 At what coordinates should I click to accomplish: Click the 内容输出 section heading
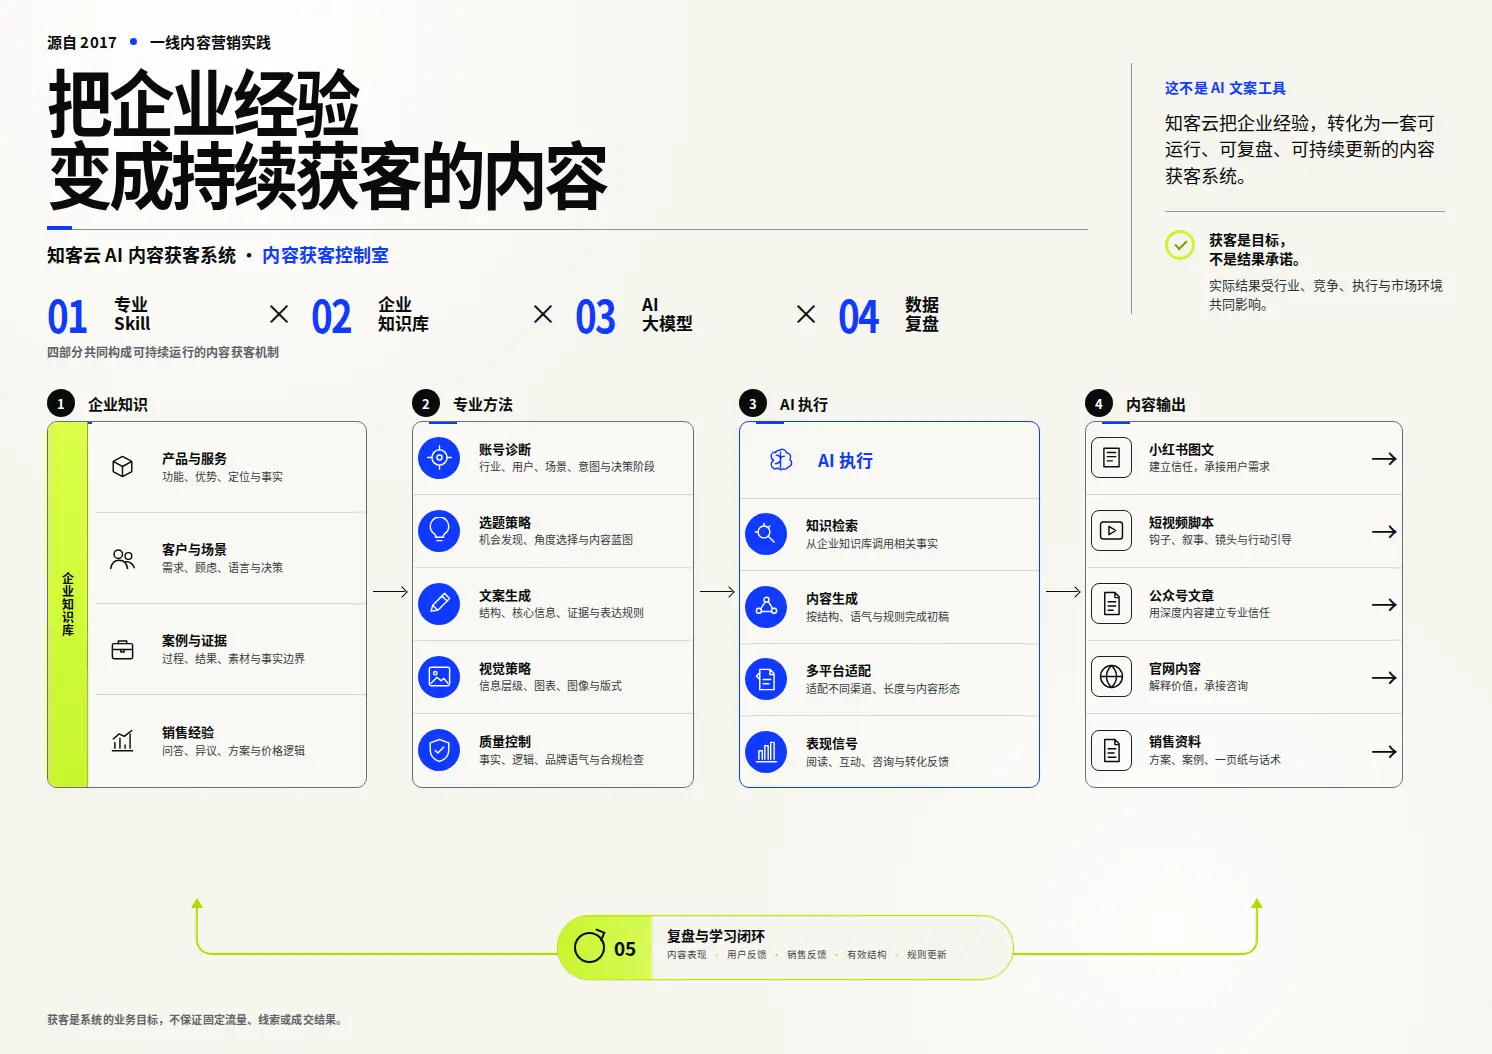1156,404
